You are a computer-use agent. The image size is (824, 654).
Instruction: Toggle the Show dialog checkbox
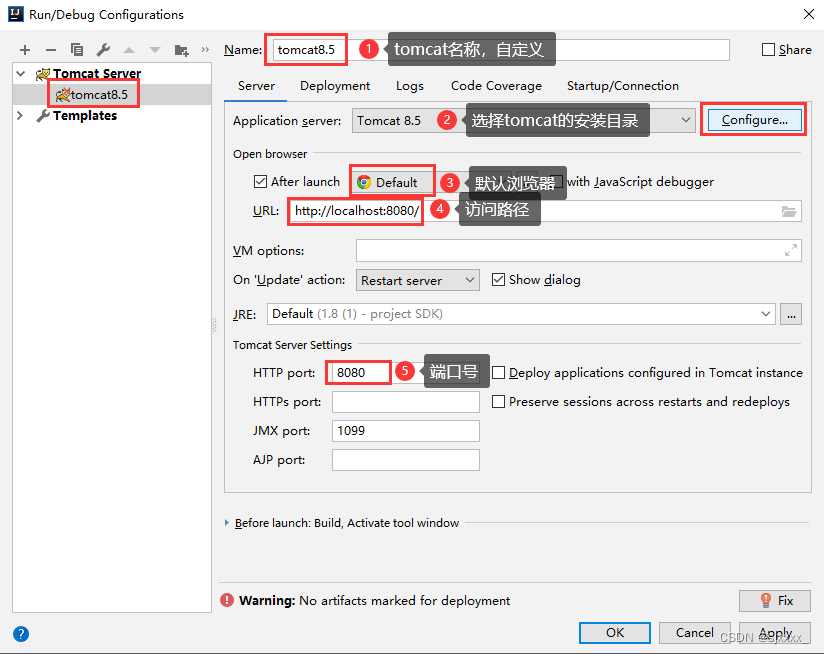click(498, 279)
